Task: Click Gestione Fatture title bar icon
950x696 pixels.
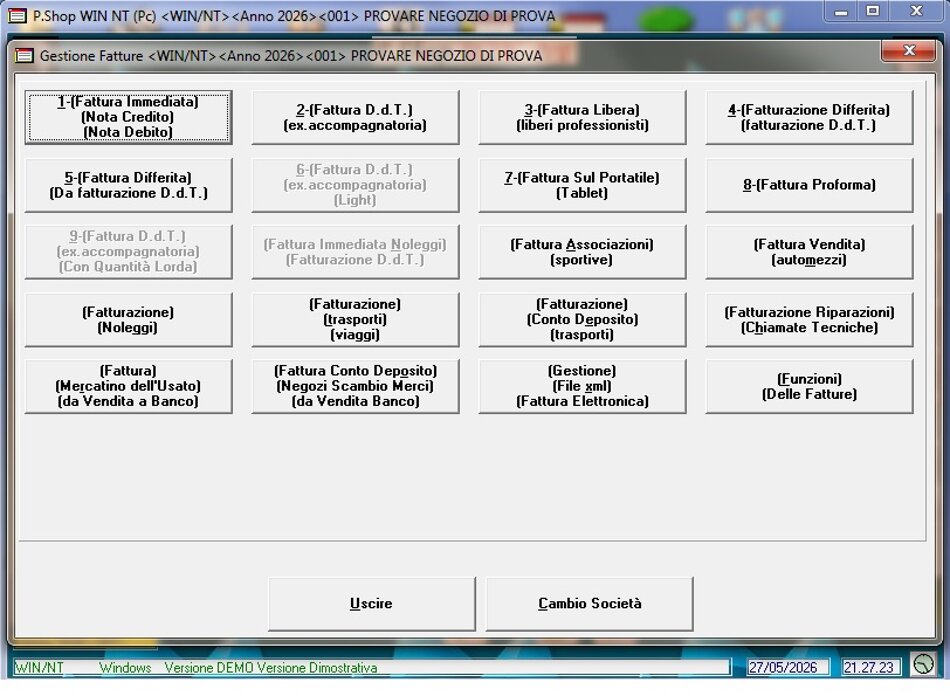Action: pos(24,56)
